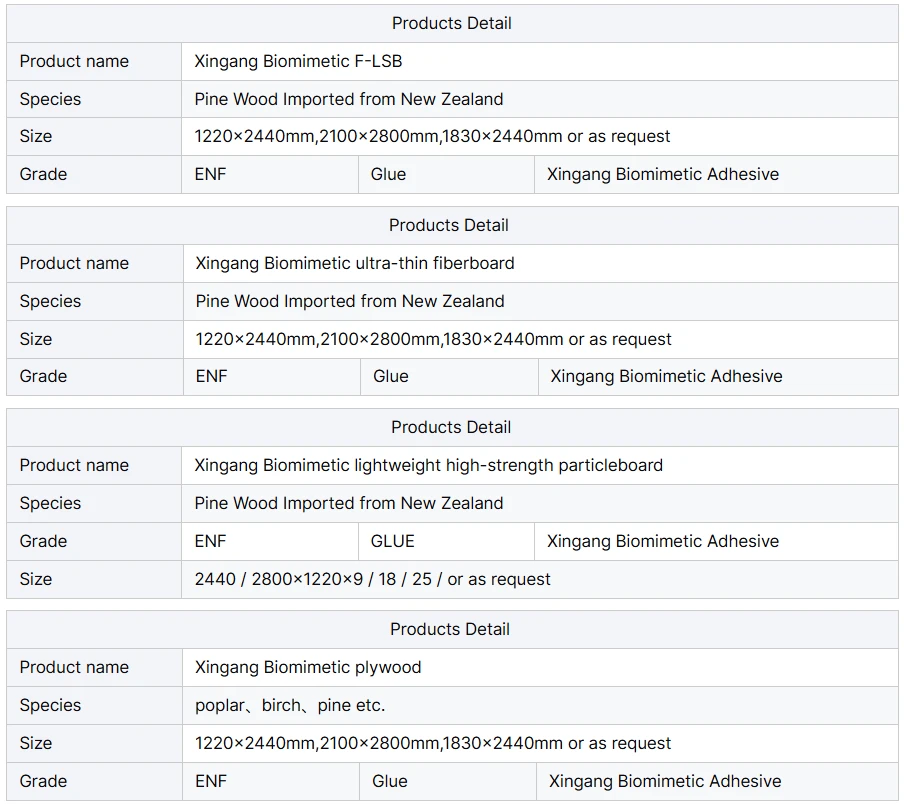Click the Size label in the particleboard table
904x804 pixels.
(x=94, y=579)
